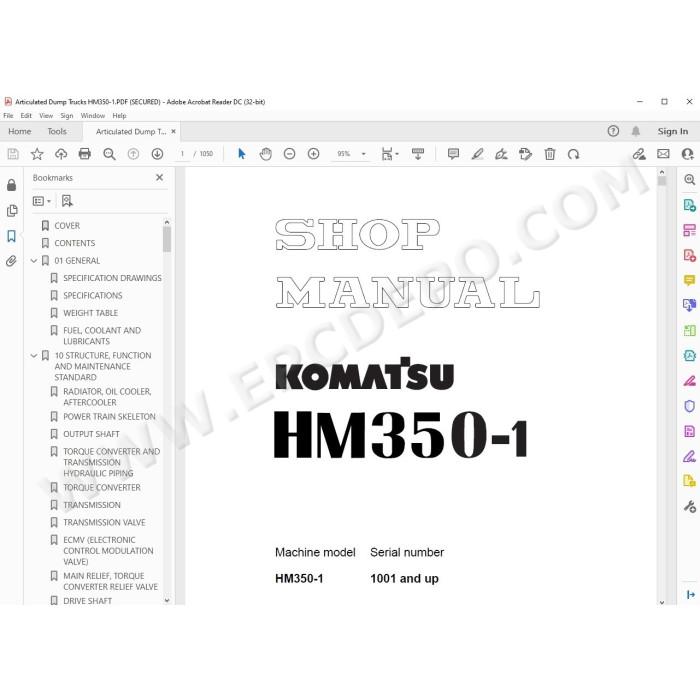The width and height of the screenshot is (700, 700).
Task: Print the document with printer icon
Action: (85, 154)
